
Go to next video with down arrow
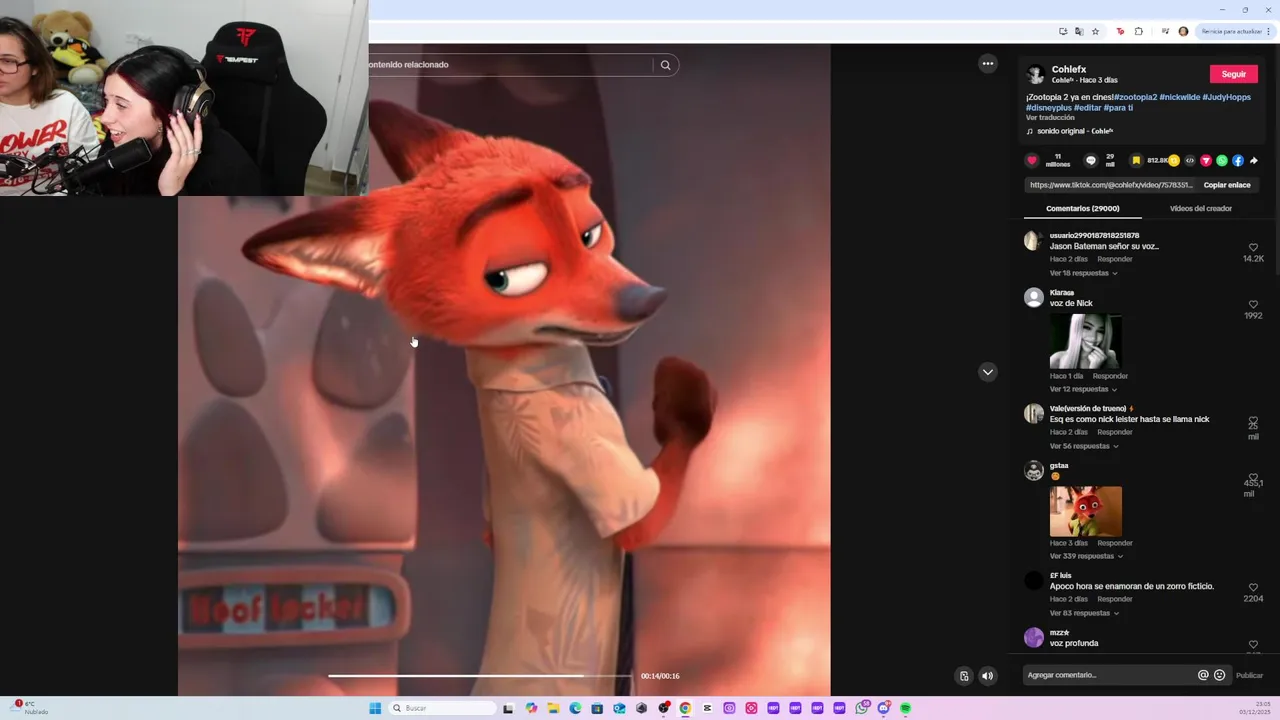(988, 372)
